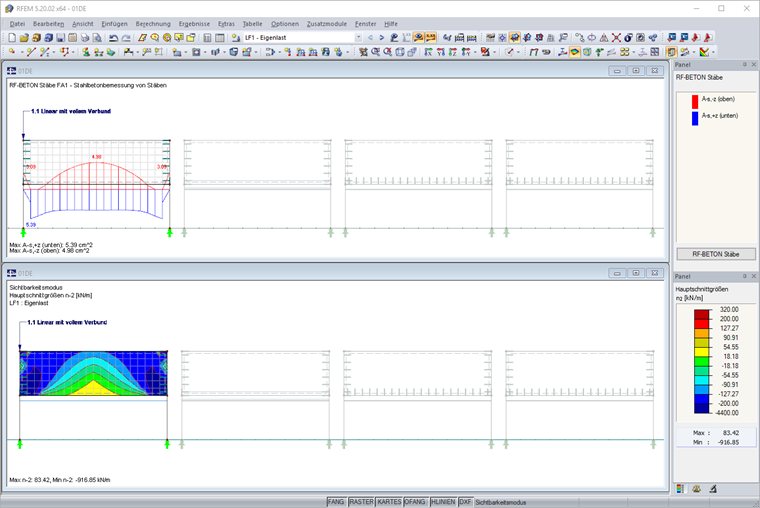Click the HLINIEN status bar button
Viewport: 760px width, 508px height.
(x=443, y=502)
